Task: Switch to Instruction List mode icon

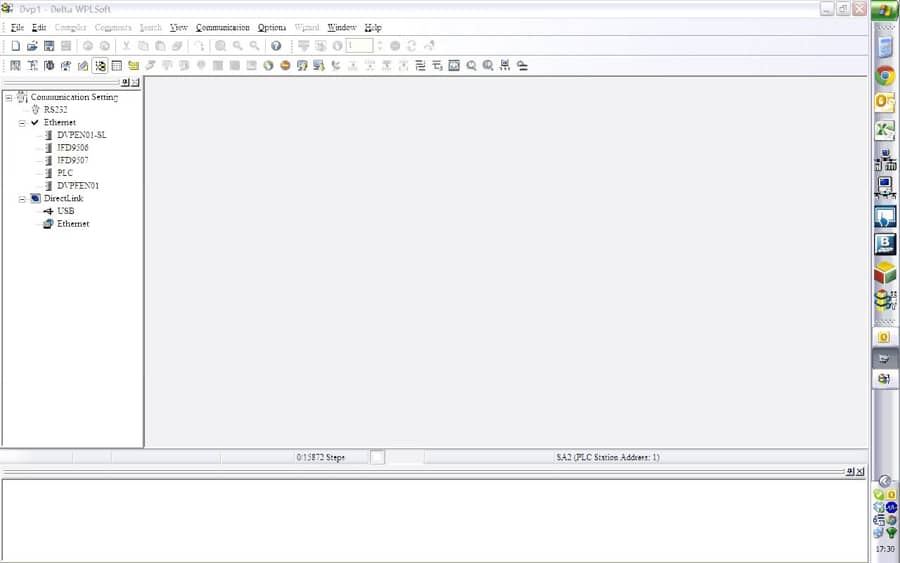Action: click(32, 65)
